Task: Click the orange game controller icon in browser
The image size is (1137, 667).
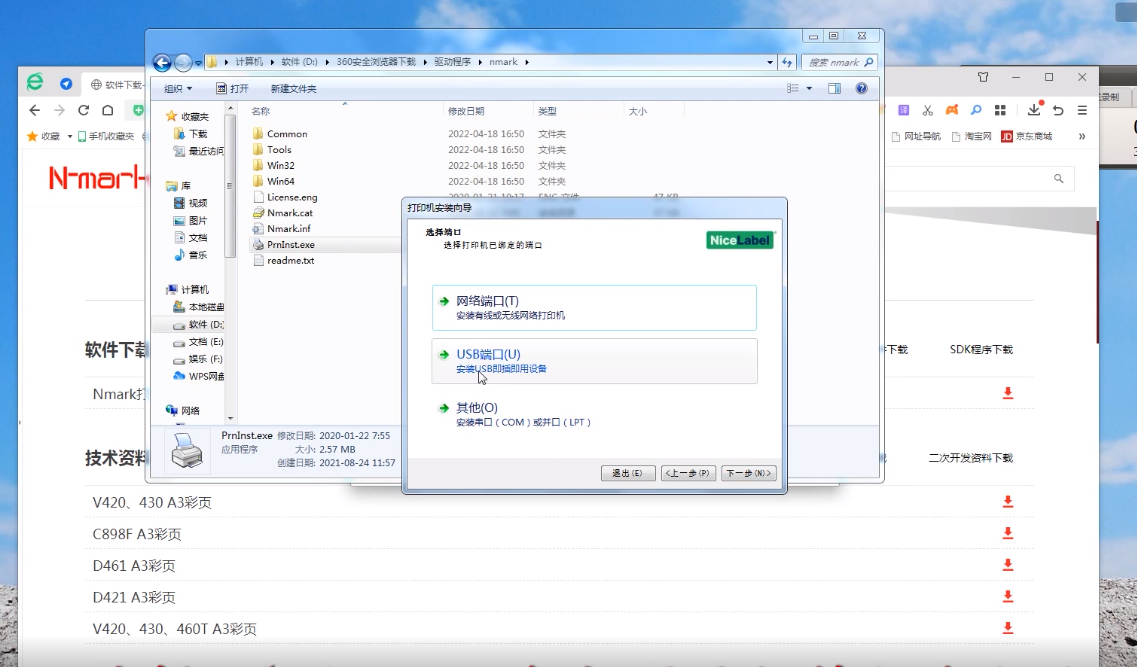Action: tap(952, 110)
